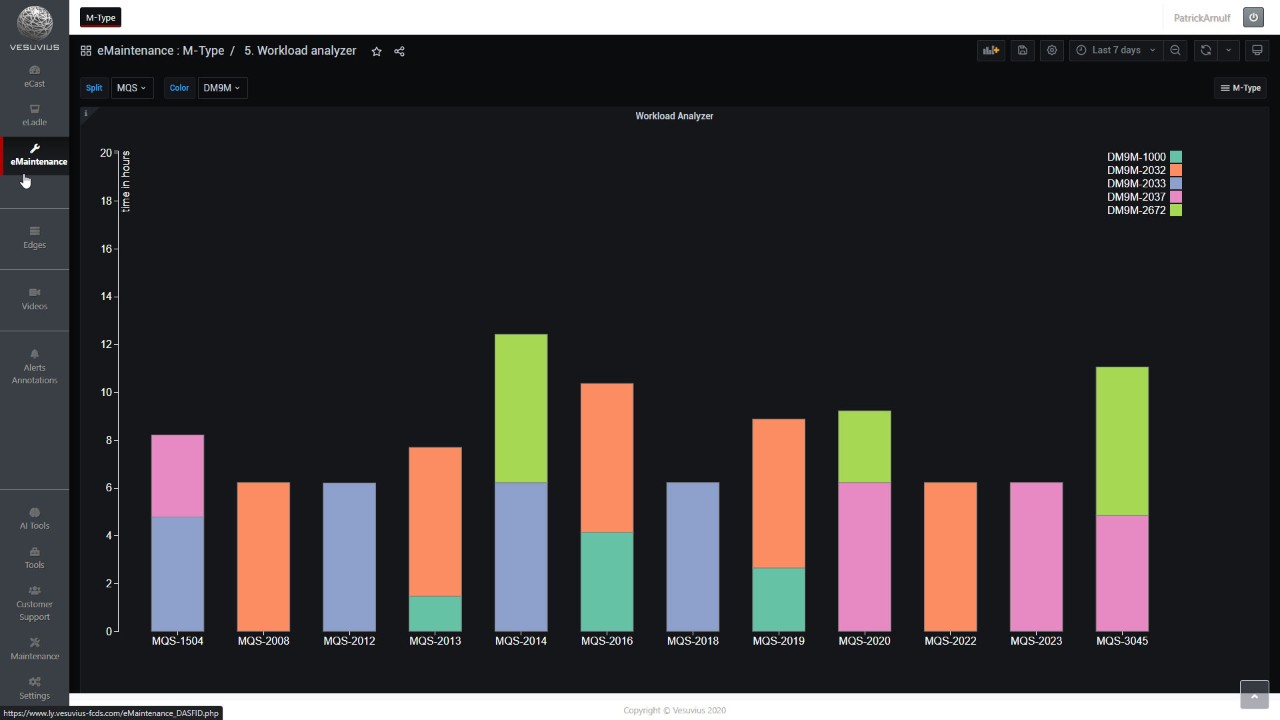
Task: Click DM9M-2037 pink legend color swatch
Action: [x=1176, y=197]
